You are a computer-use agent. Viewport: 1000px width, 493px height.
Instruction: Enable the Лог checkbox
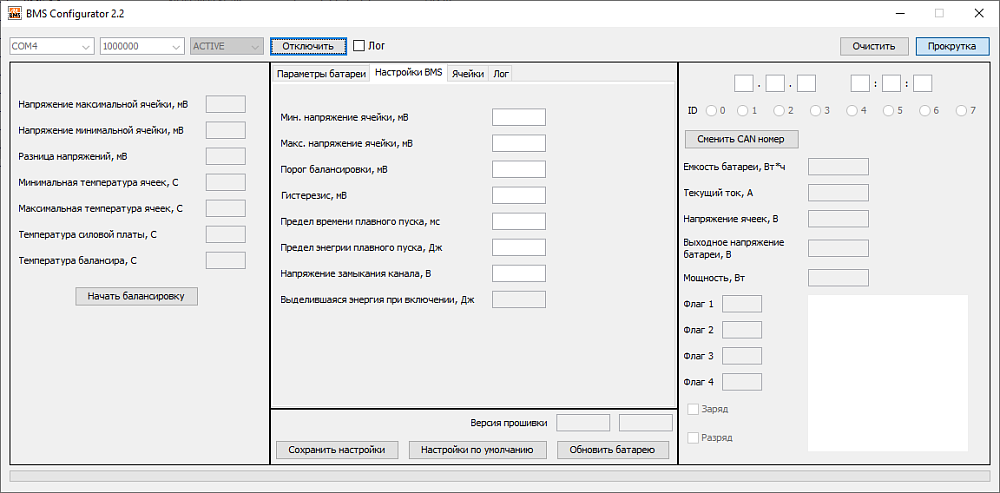tap(359, 46)
